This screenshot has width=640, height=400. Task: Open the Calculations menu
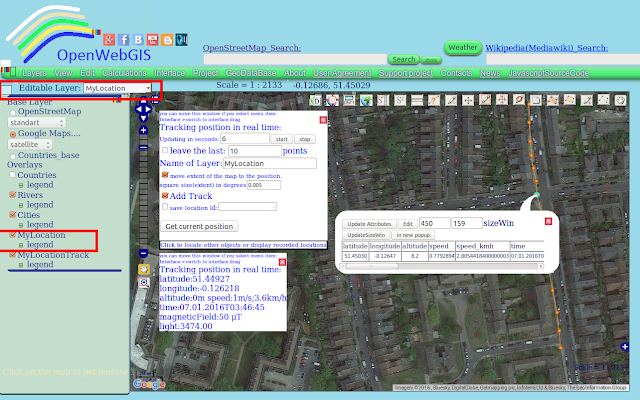click(124, 73)
